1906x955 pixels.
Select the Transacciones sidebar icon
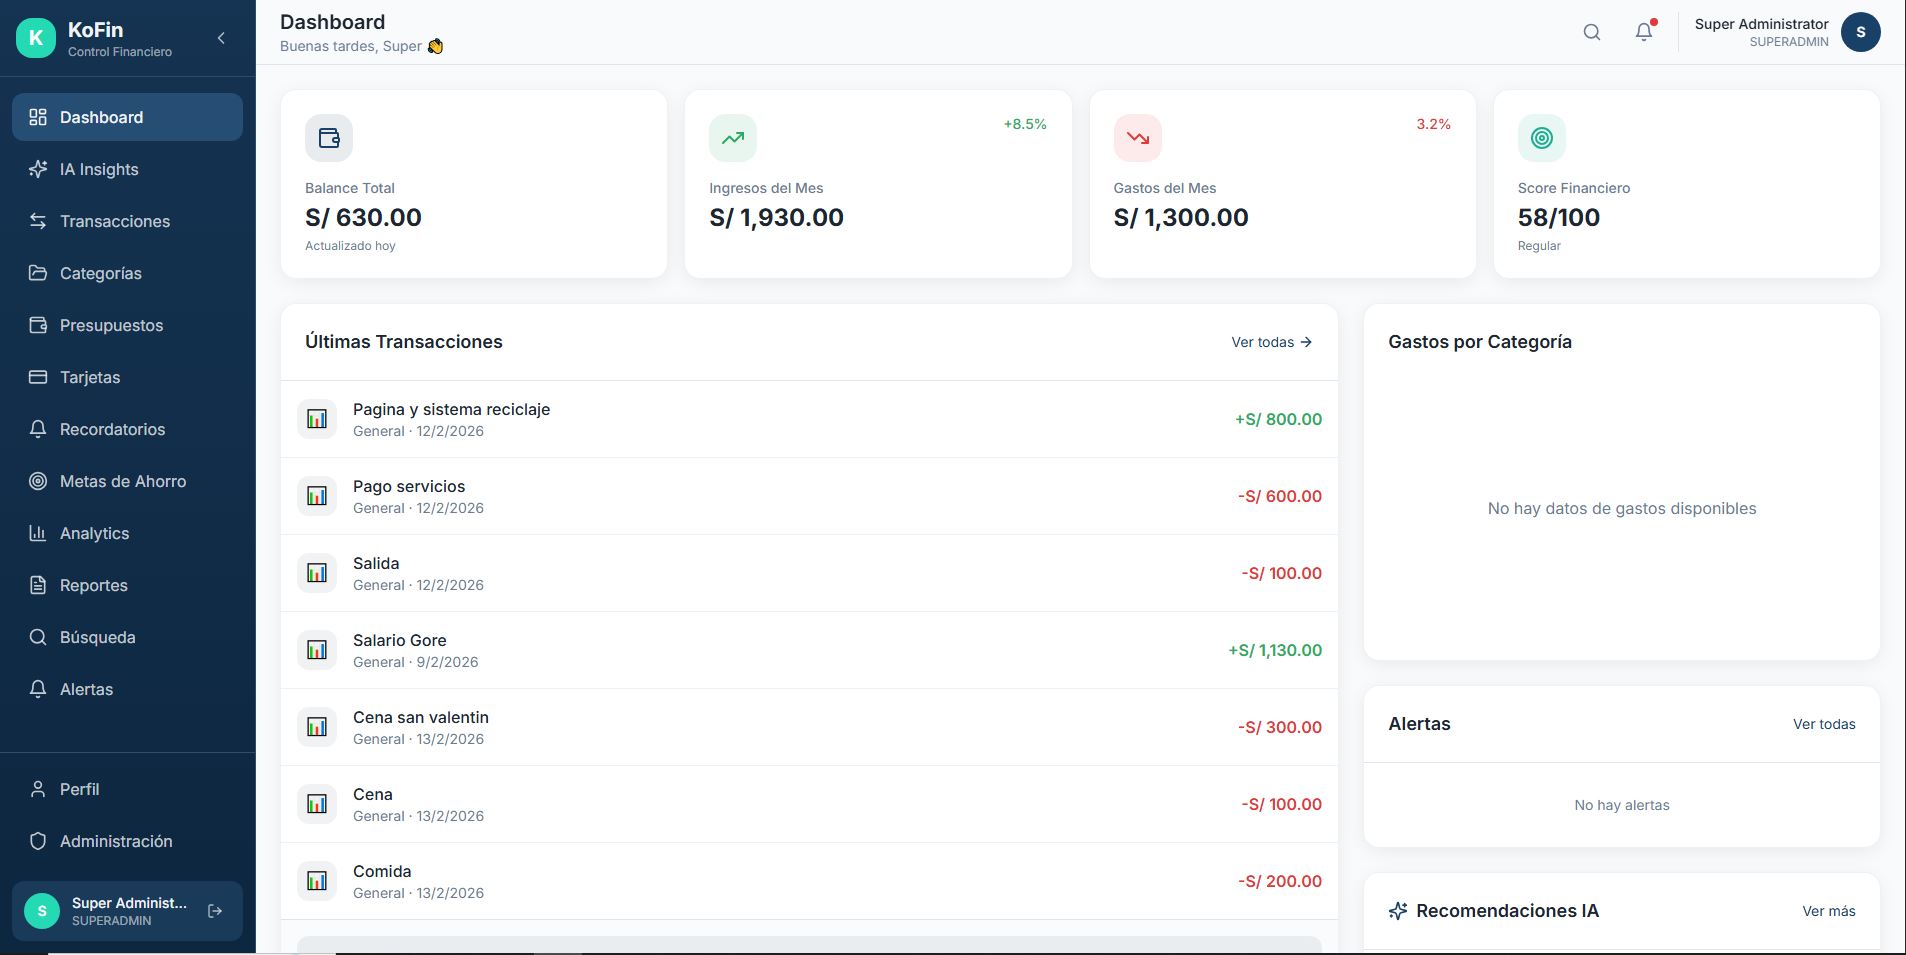[x=37, y=221]
